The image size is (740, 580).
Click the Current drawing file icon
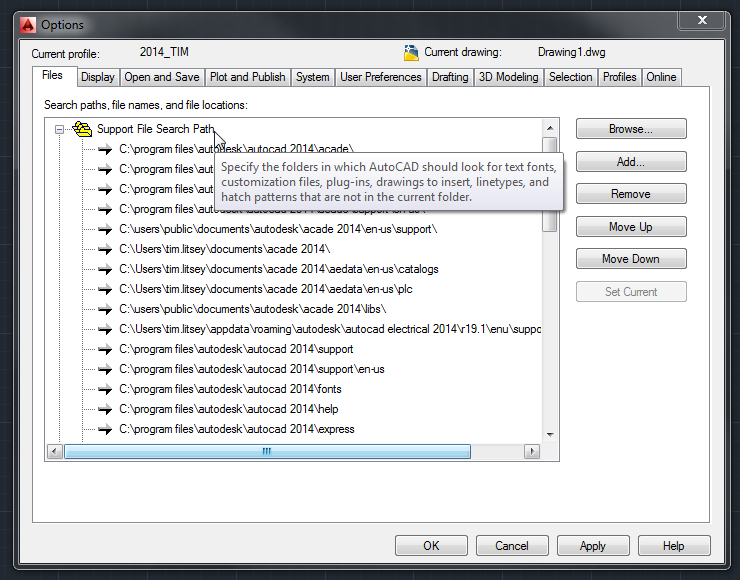411,53
